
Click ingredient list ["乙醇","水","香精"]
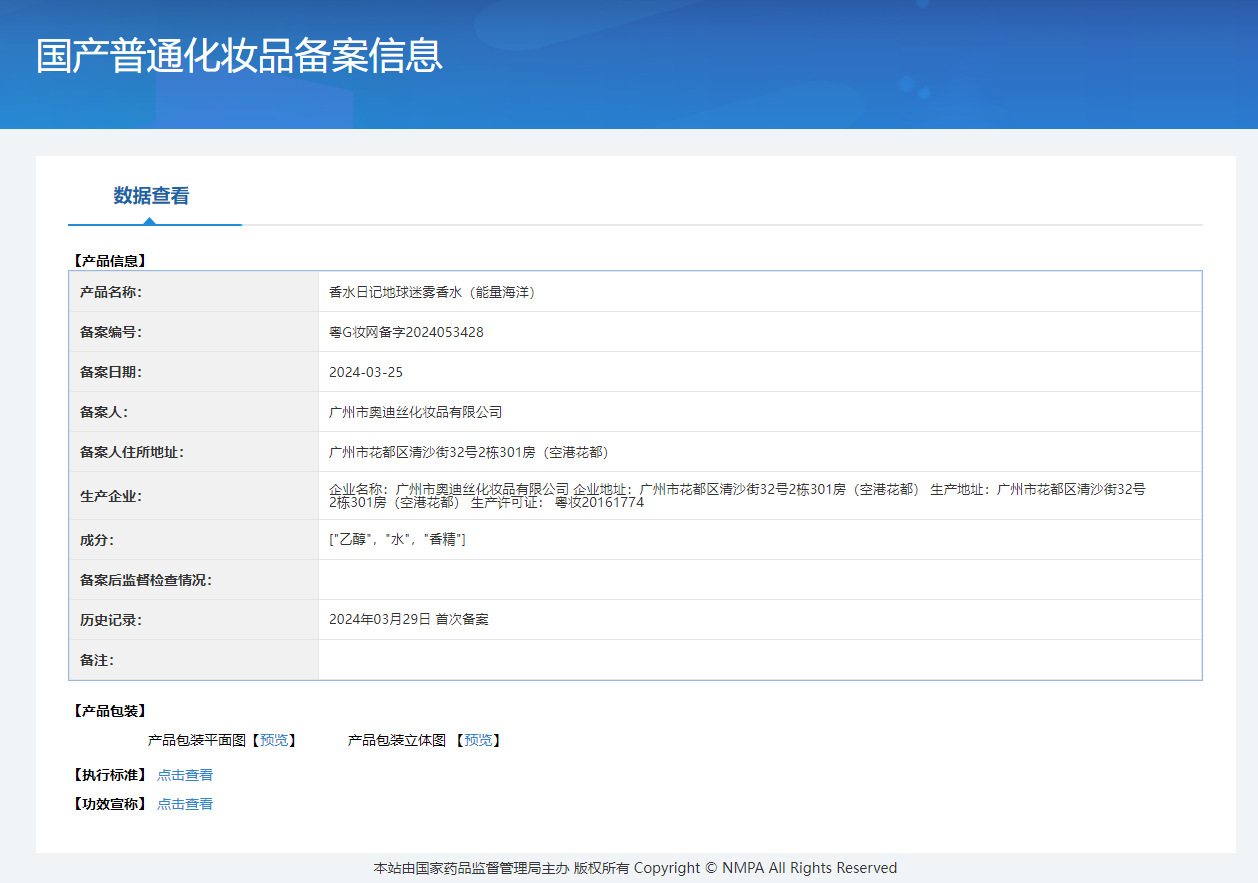397,540
